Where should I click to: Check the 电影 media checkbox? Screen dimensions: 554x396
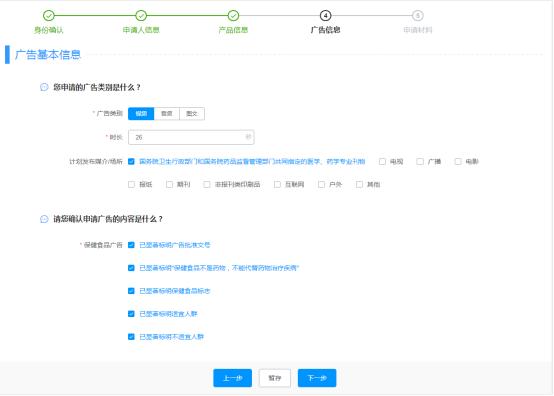click(x=458, y=161)
